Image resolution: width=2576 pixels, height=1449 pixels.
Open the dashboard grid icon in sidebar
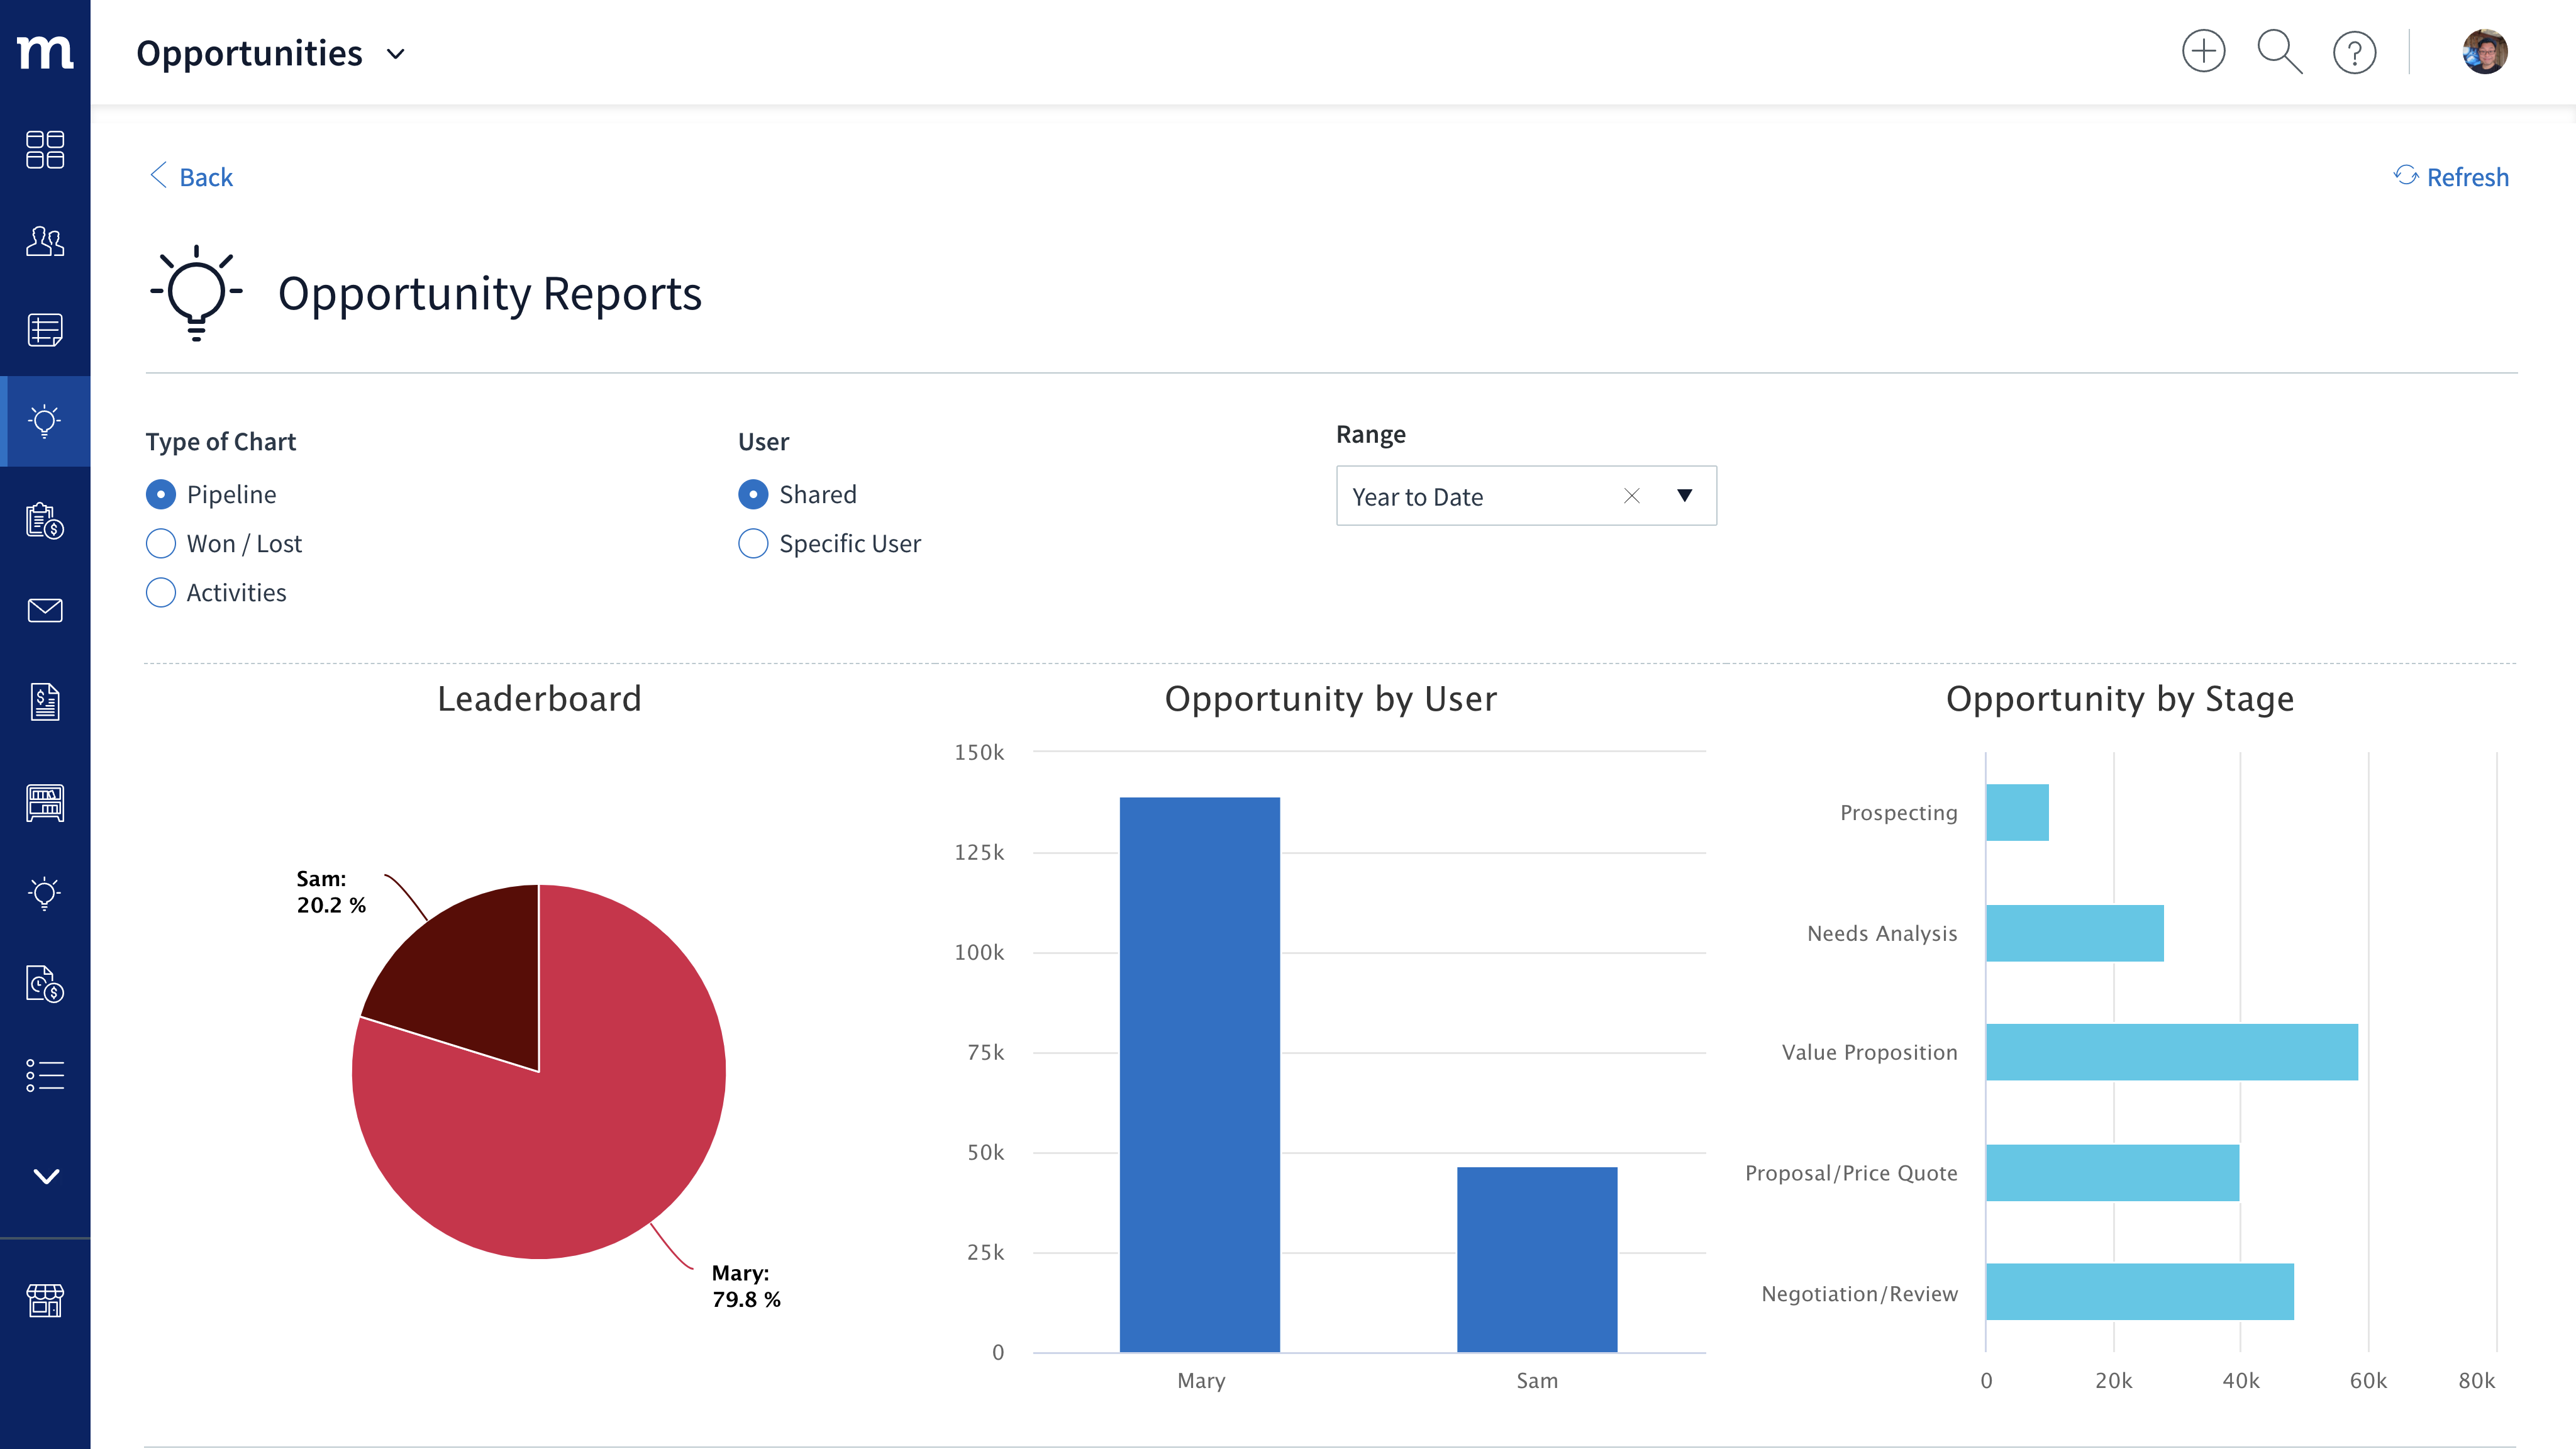coord(45,150)
